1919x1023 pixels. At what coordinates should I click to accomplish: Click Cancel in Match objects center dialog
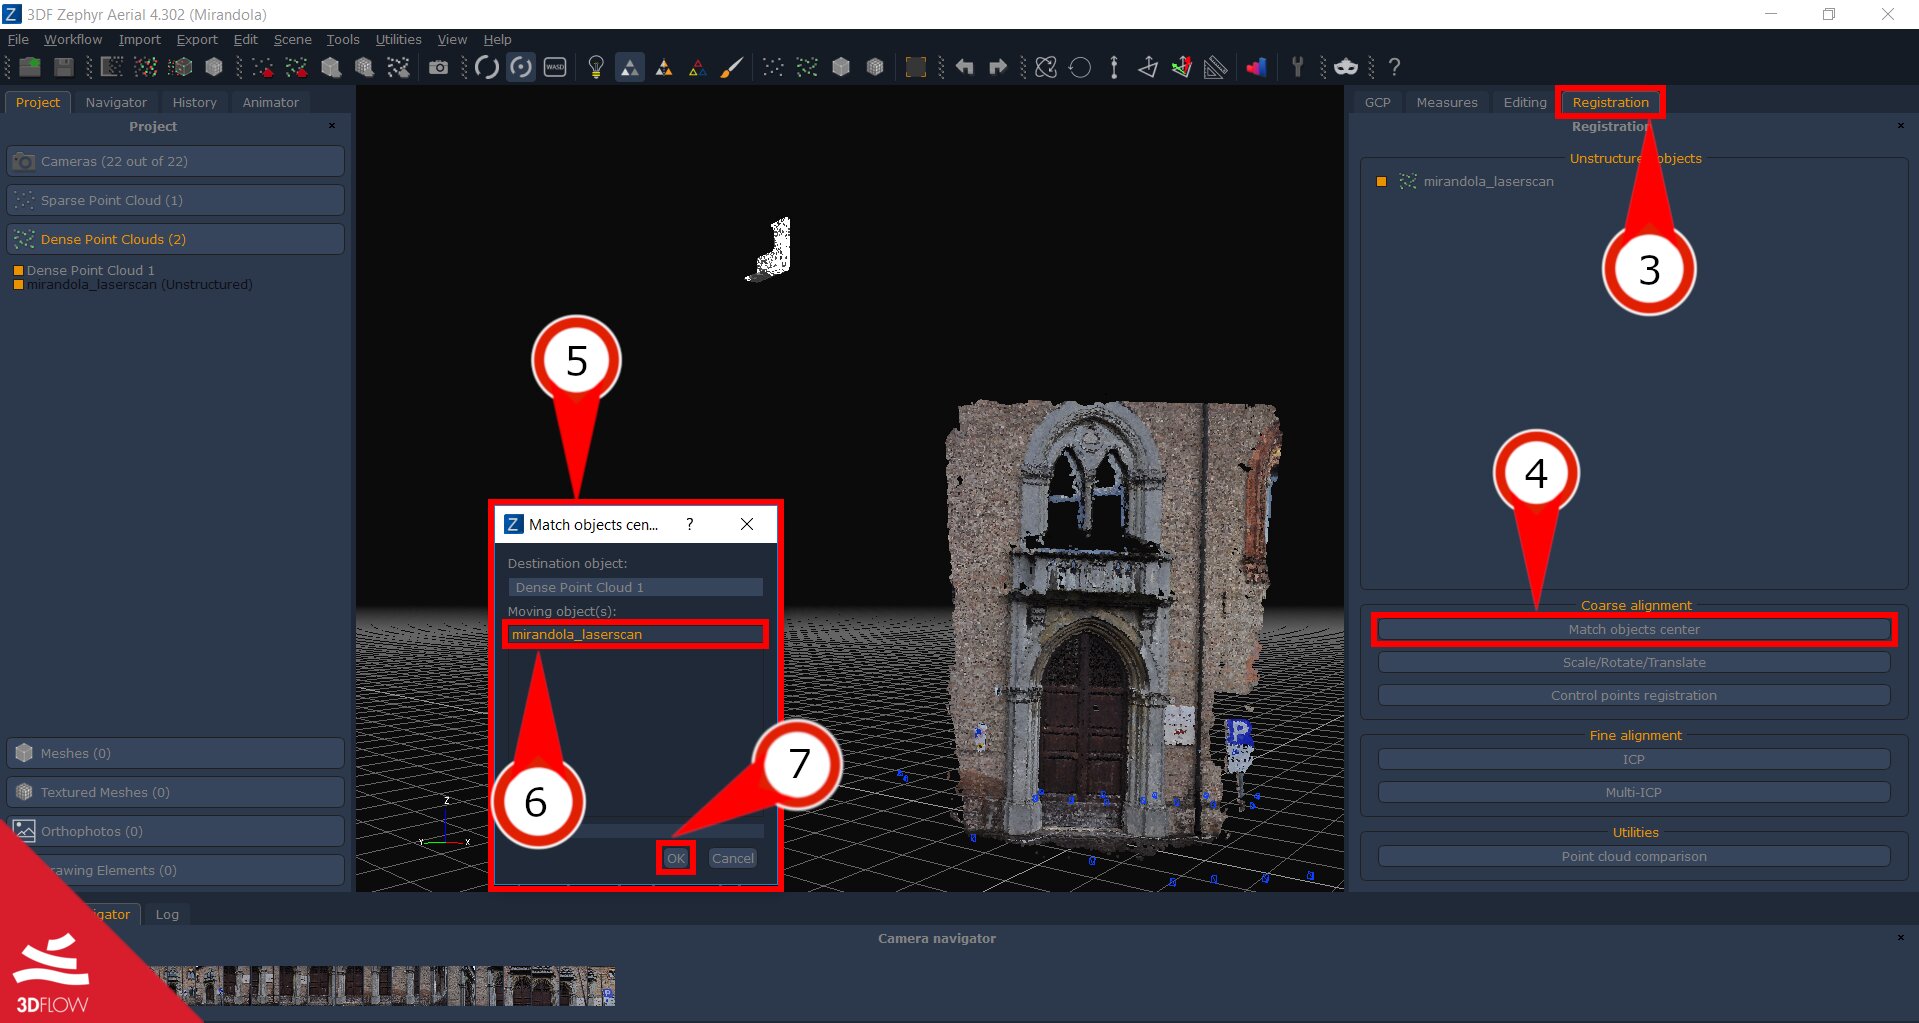[733, 858]
